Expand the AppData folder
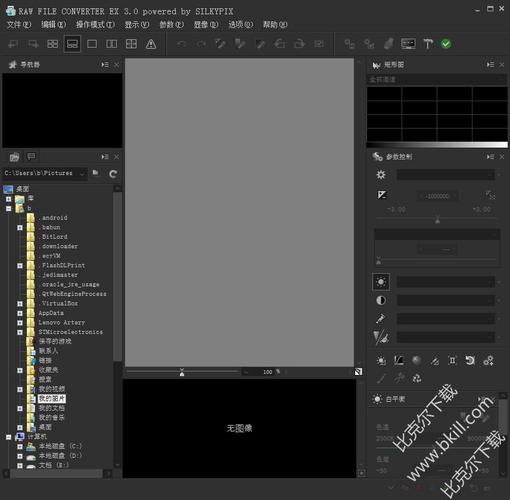 click(x=20, y=313)
